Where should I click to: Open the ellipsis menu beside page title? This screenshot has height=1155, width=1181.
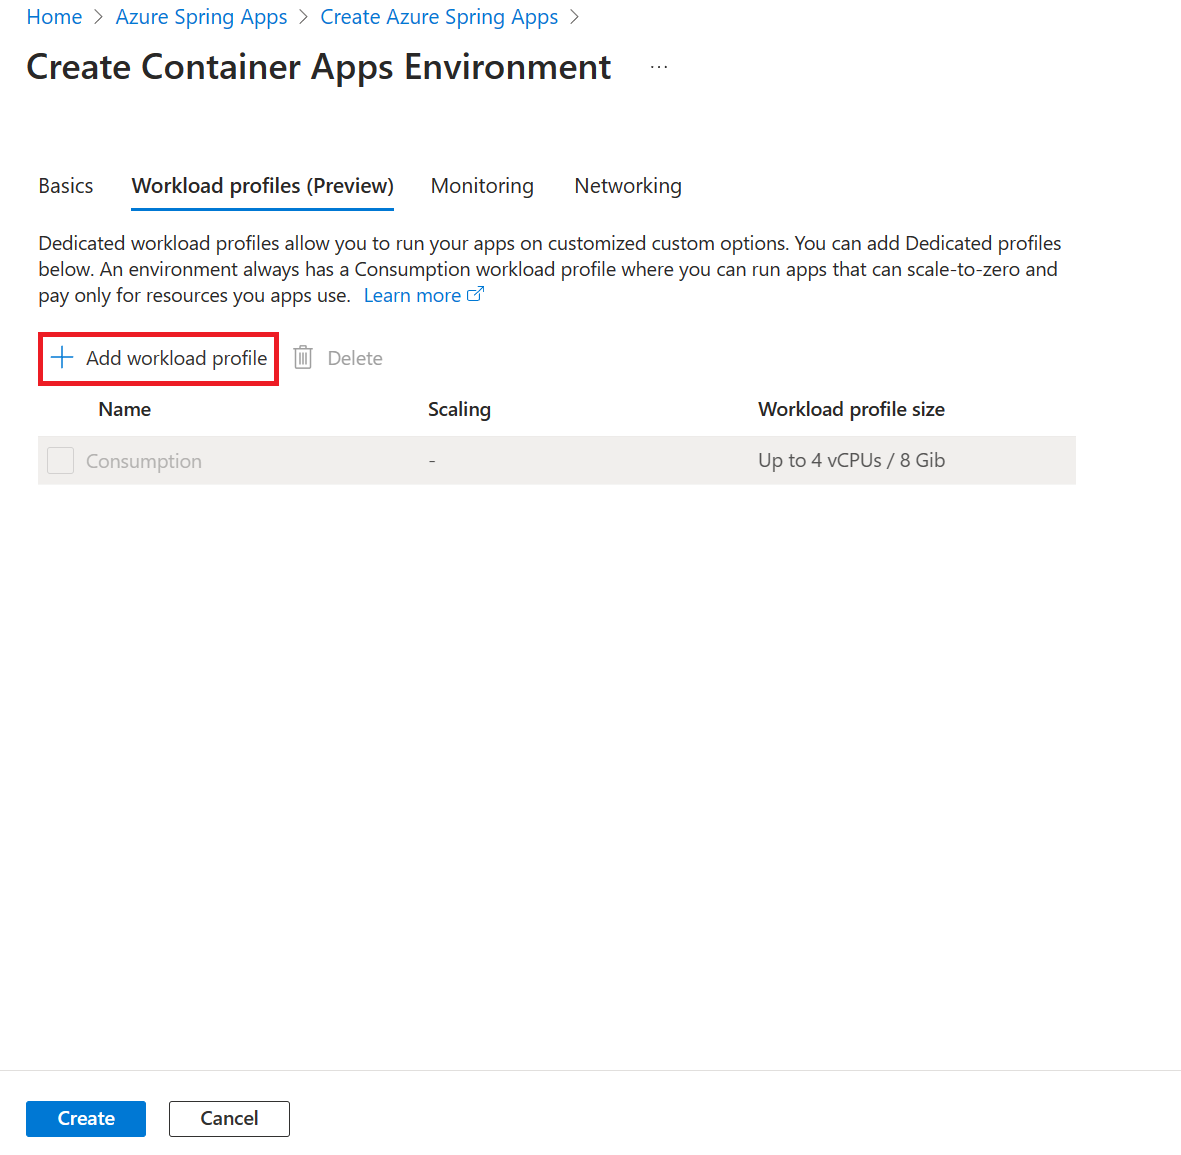point(659,67)
